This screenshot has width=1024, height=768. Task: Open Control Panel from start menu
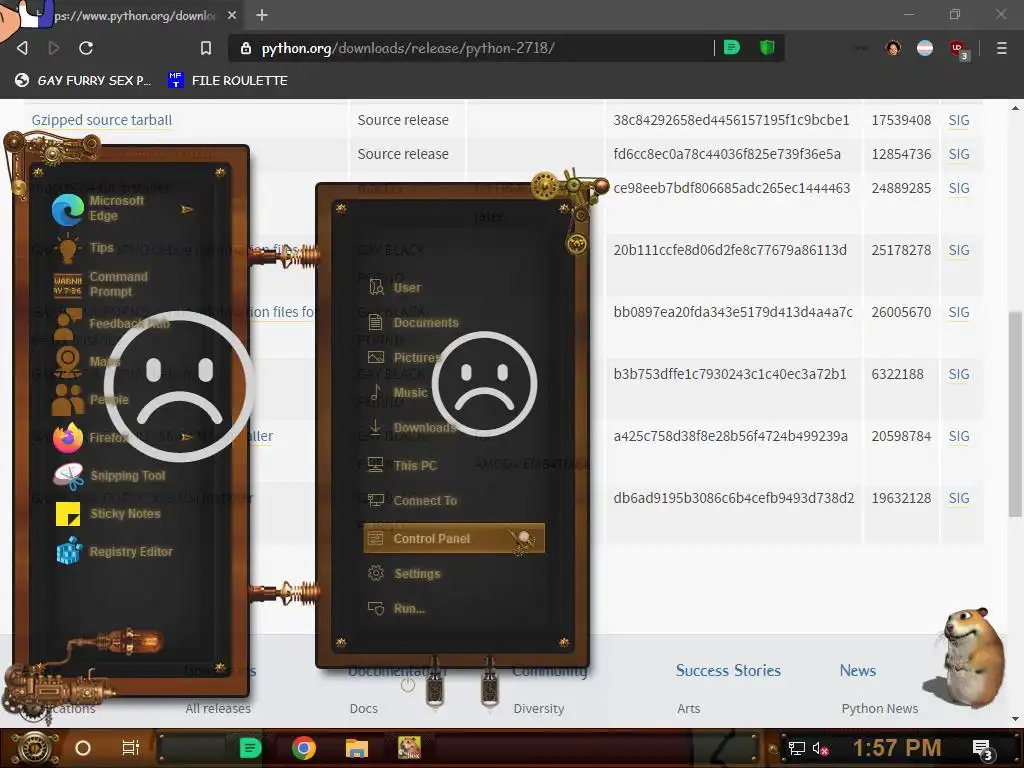[454, 539]
